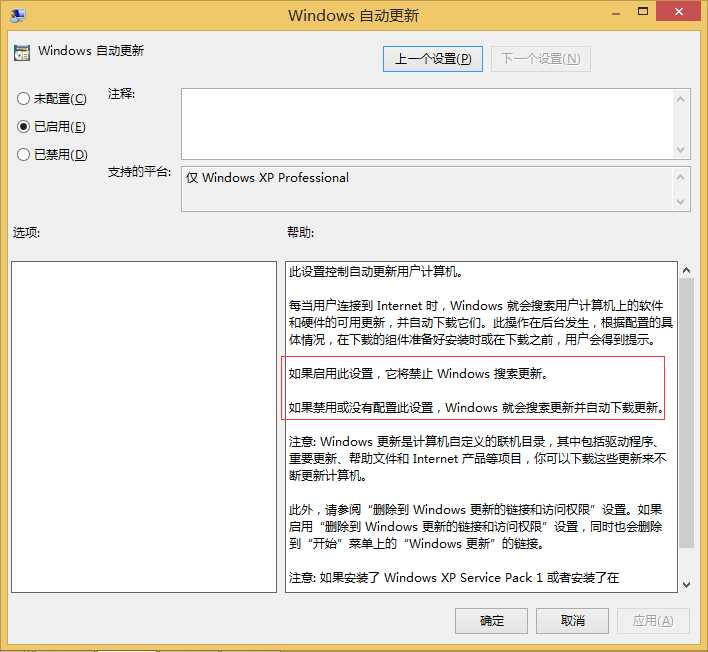Click the line mentioning Windows XP Service Pack 1
This screenshot has width=708, height=652.
454,577
